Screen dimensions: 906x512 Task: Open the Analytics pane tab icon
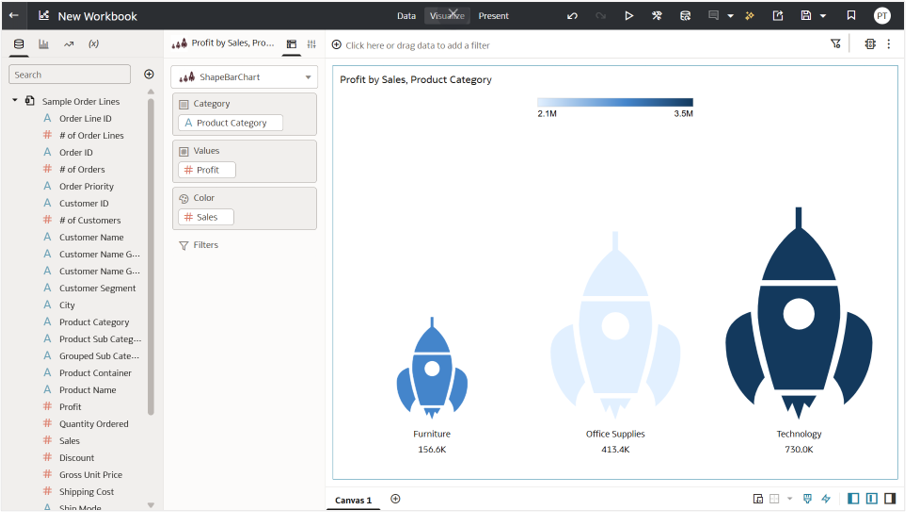(x=69, y=44)
